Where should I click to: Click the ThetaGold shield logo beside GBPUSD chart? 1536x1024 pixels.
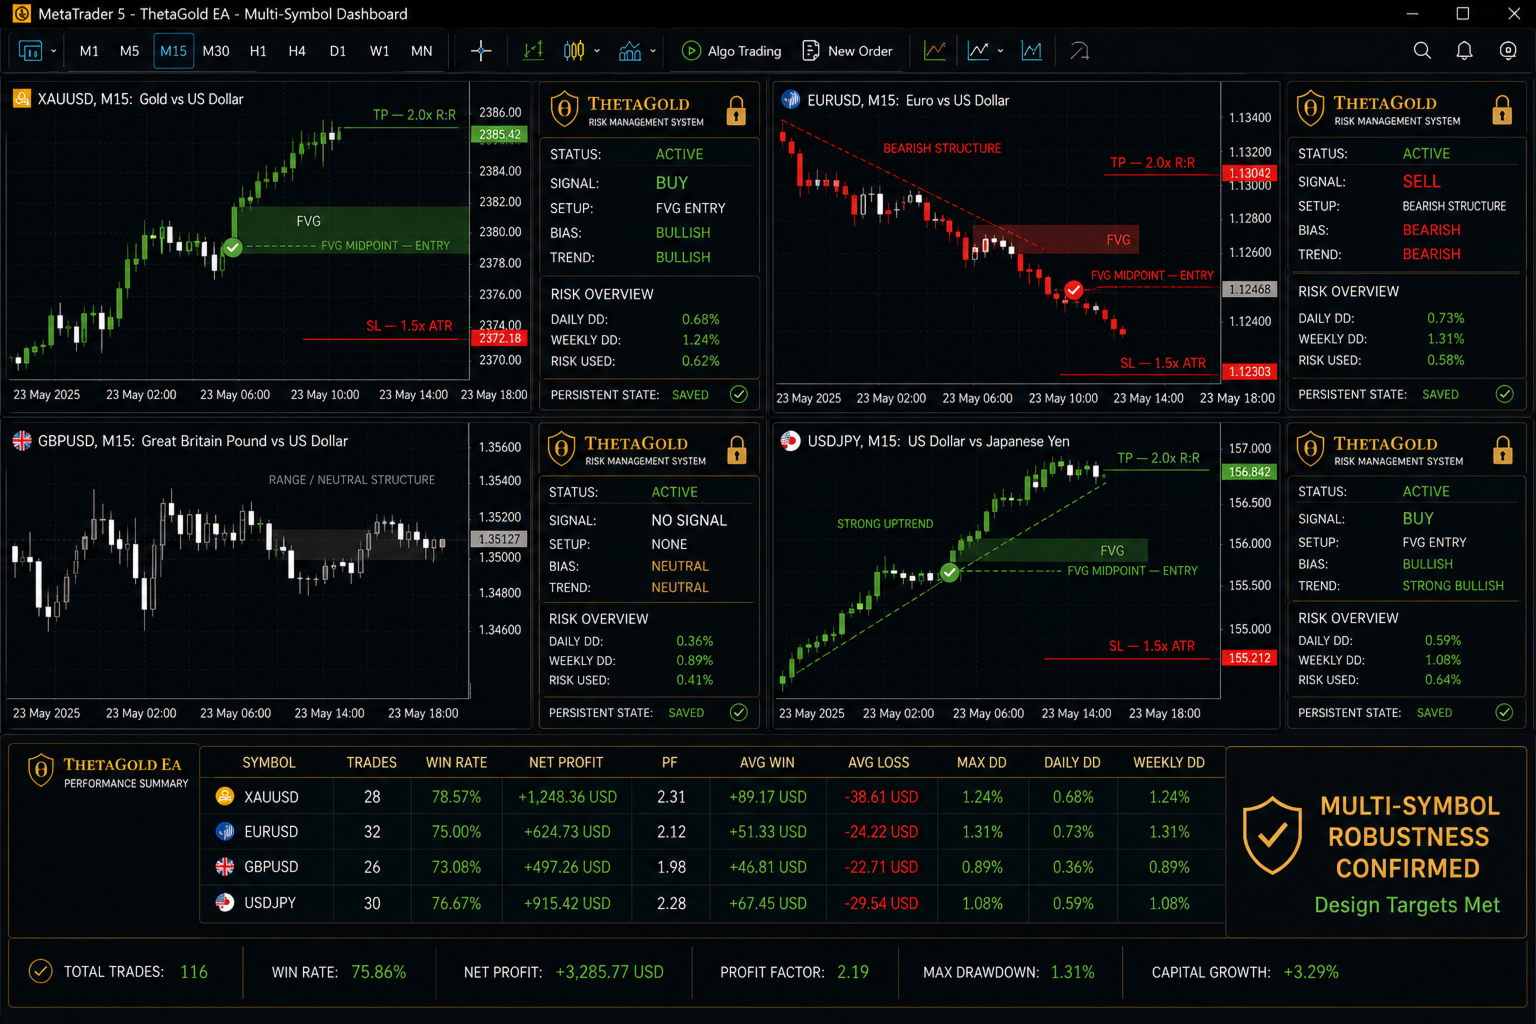click(x=562, y=449)
